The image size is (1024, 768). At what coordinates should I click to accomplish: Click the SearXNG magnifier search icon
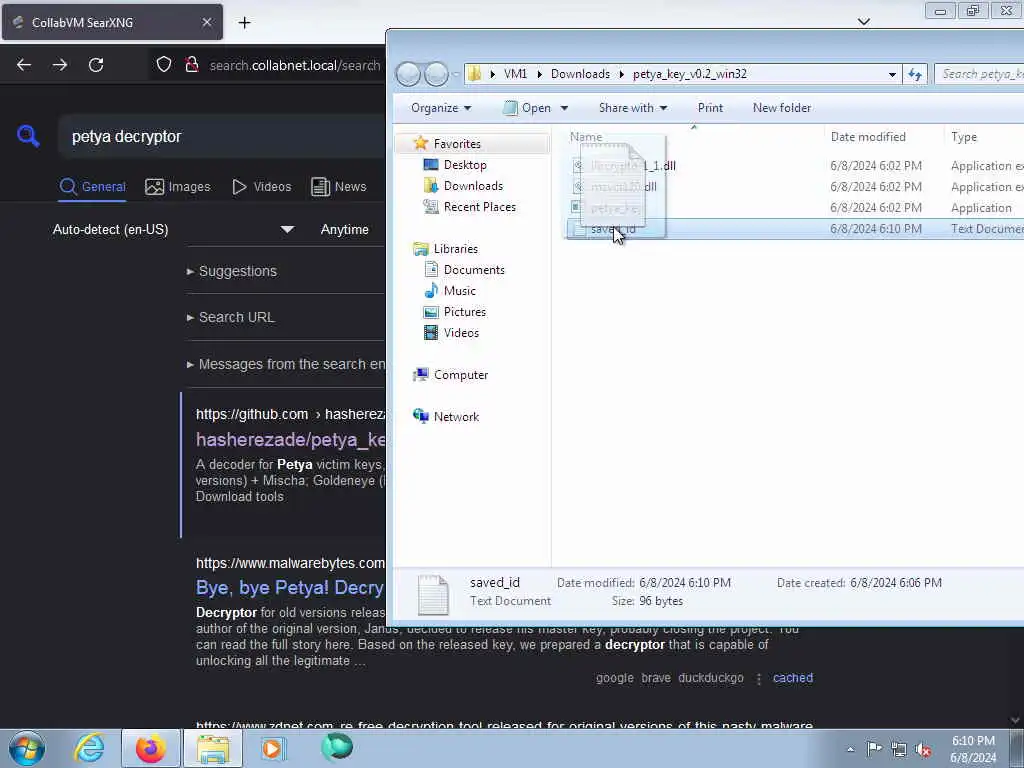[x=28, y=136]
